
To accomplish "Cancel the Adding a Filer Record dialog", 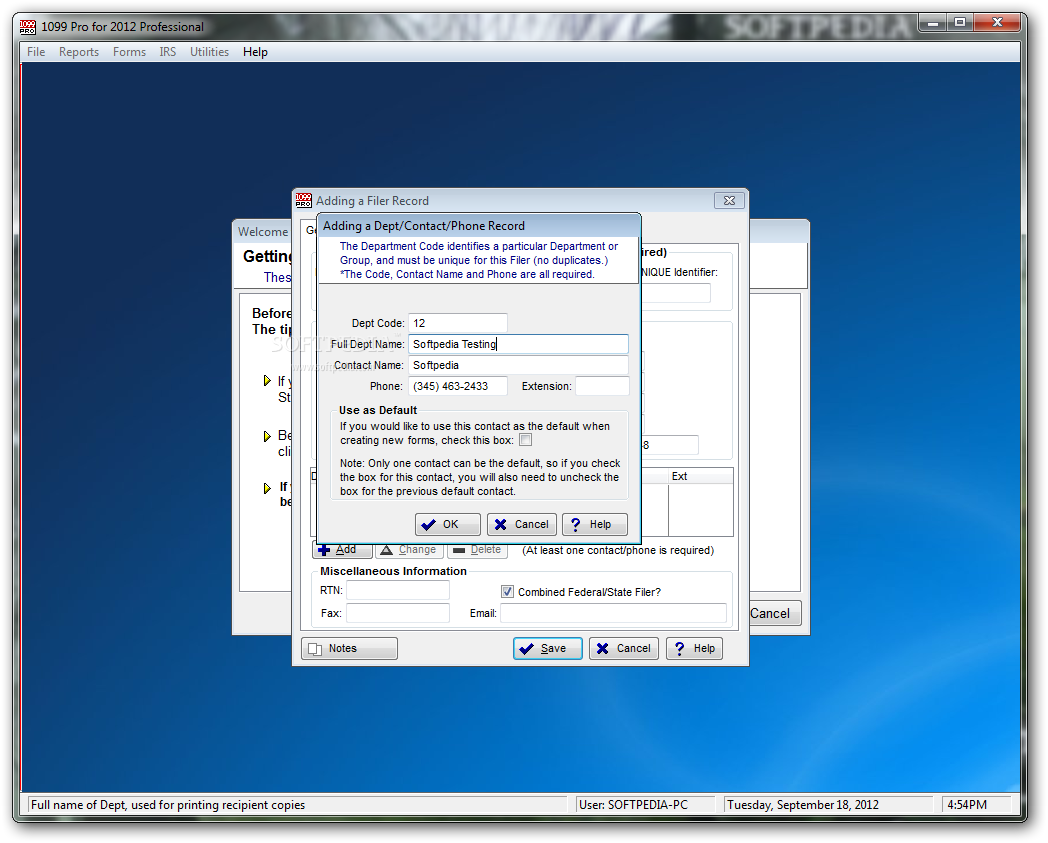I will 624,648.
